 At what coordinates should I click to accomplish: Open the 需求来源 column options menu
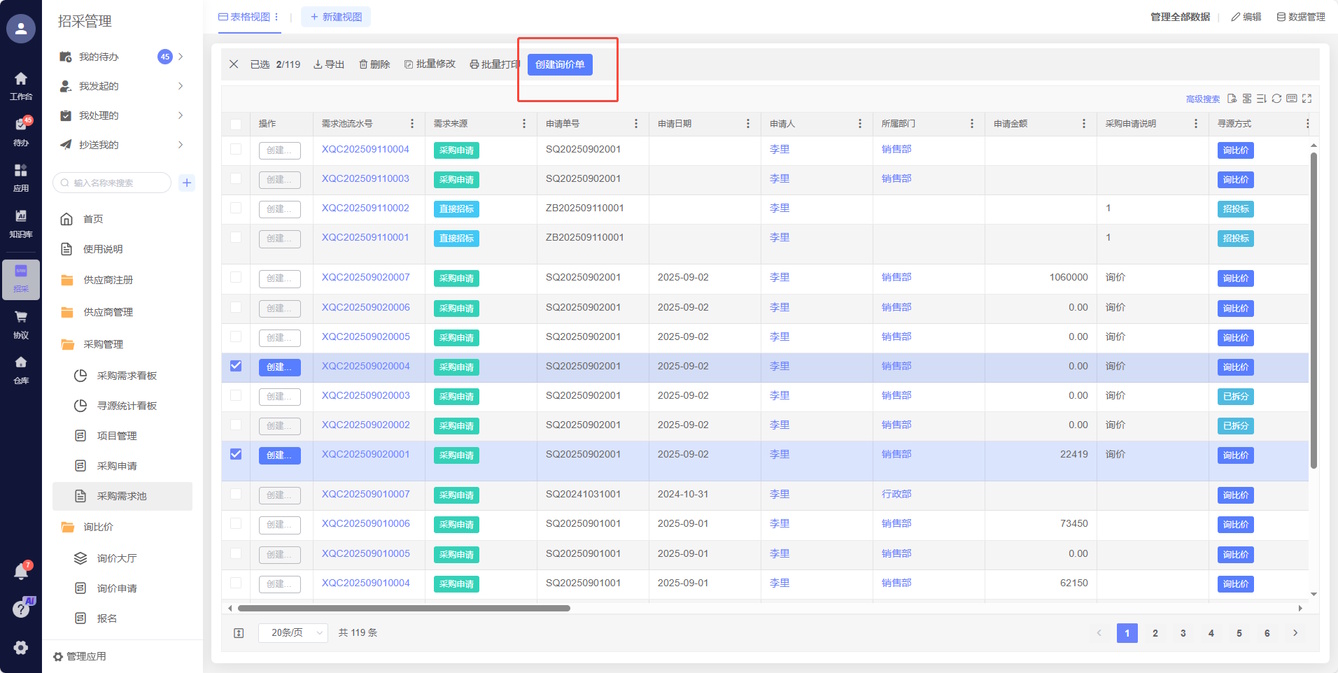click(524, 124)
